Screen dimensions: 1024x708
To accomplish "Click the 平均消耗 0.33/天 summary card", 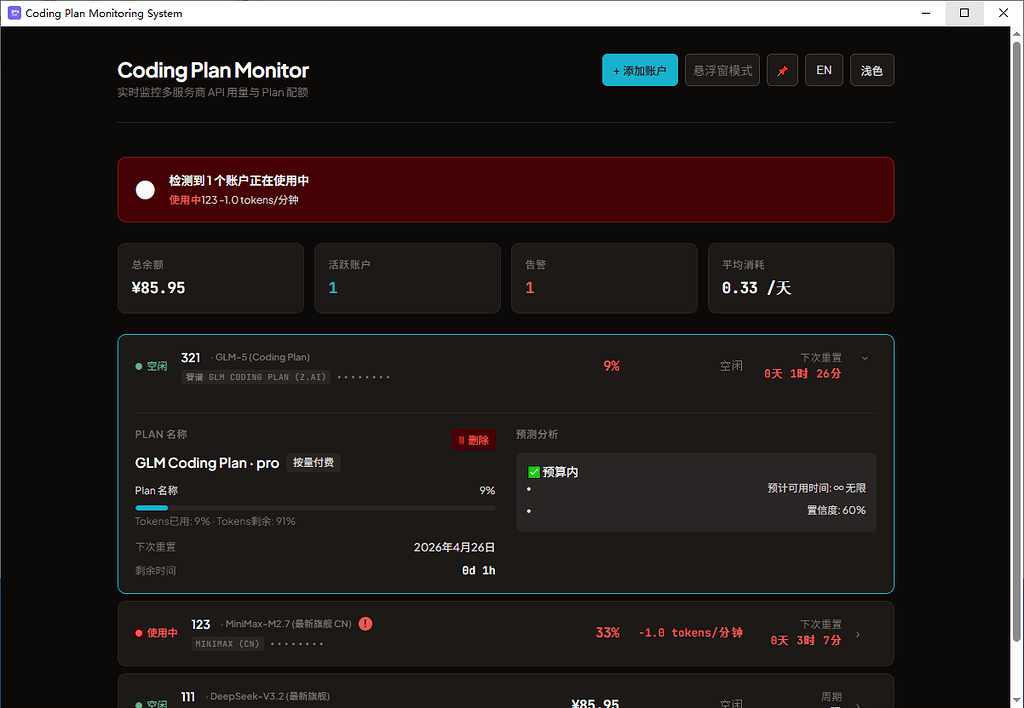I will pos(801,278).
